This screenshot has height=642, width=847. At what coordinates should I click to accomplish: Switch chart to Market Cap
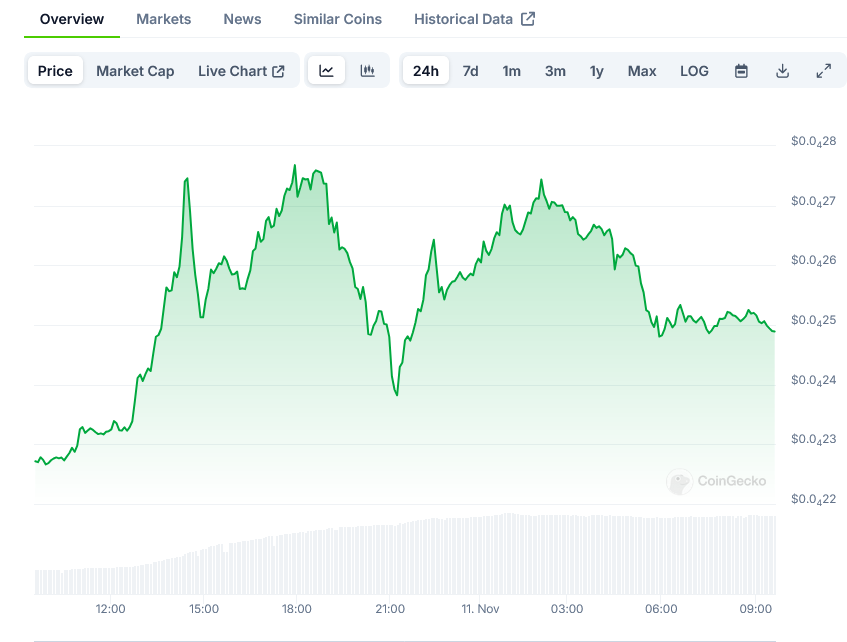coord(135,71)
